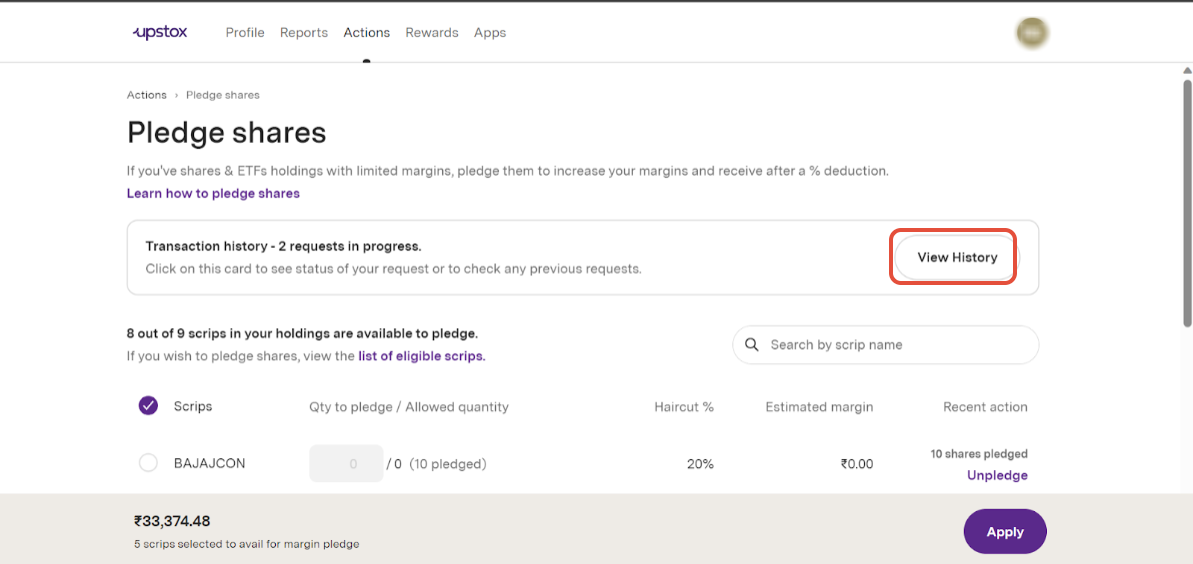Go to Actions breadcrumb link

pos(146,95)
